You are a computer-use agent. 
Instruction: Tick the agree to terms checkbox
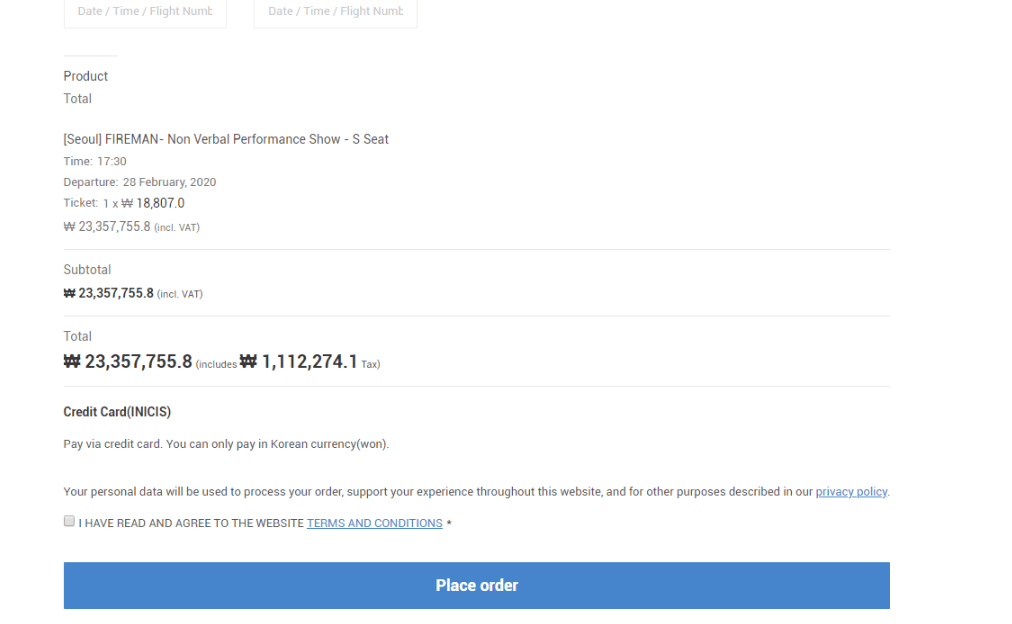click(x=69, y=521)
